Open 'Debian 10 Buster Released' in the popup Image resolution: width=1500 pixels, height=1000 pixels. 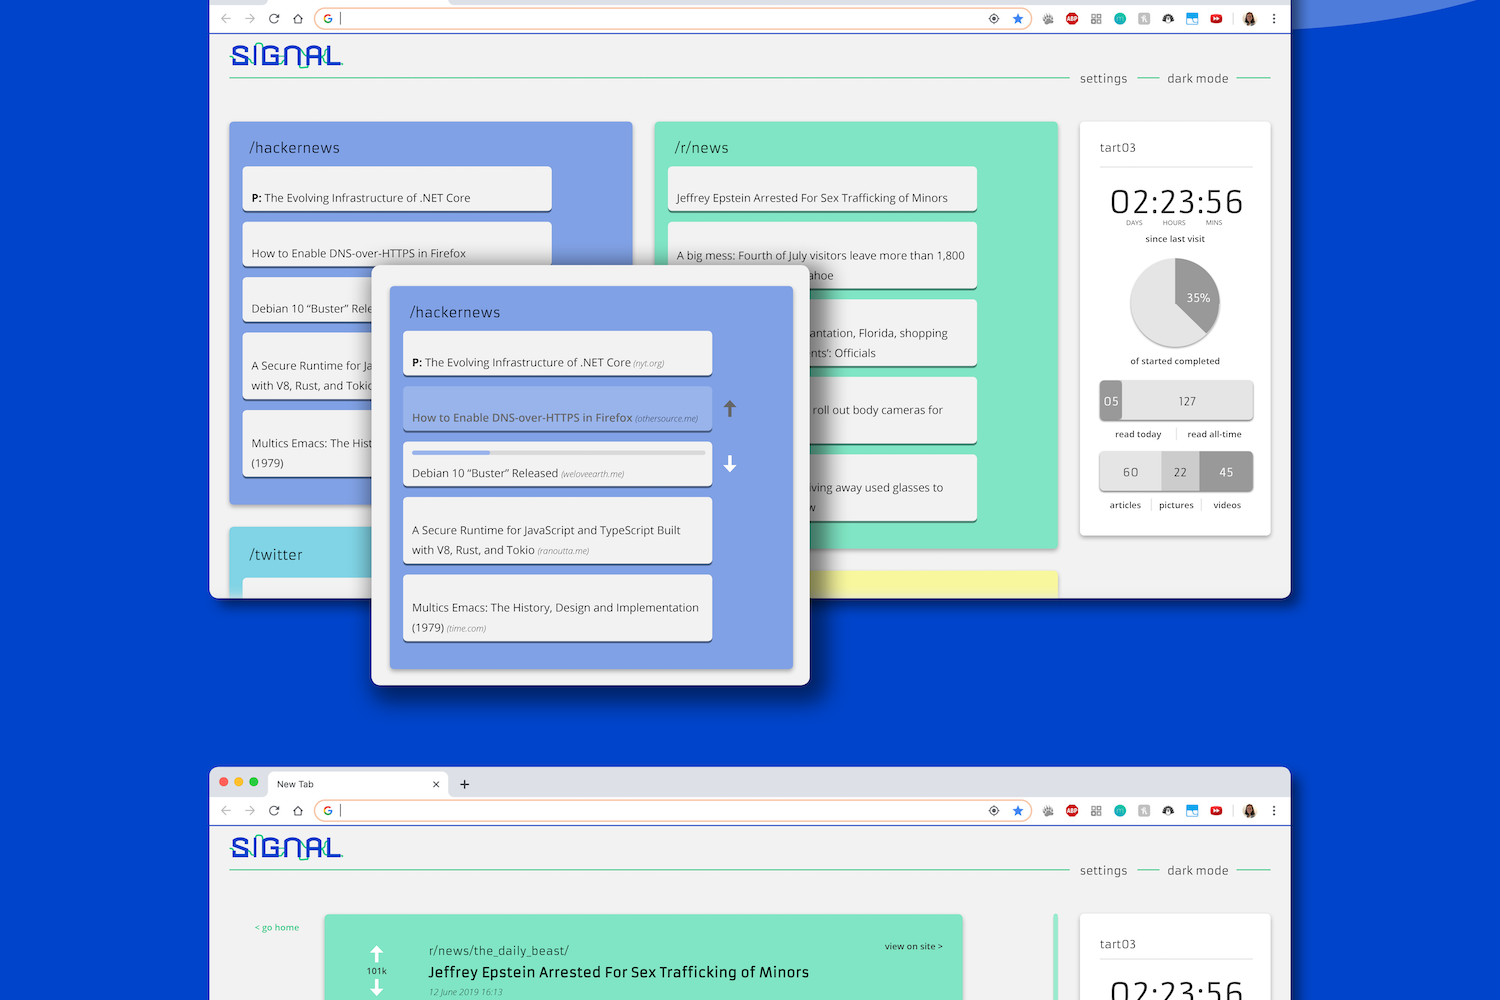pos(557,464)
